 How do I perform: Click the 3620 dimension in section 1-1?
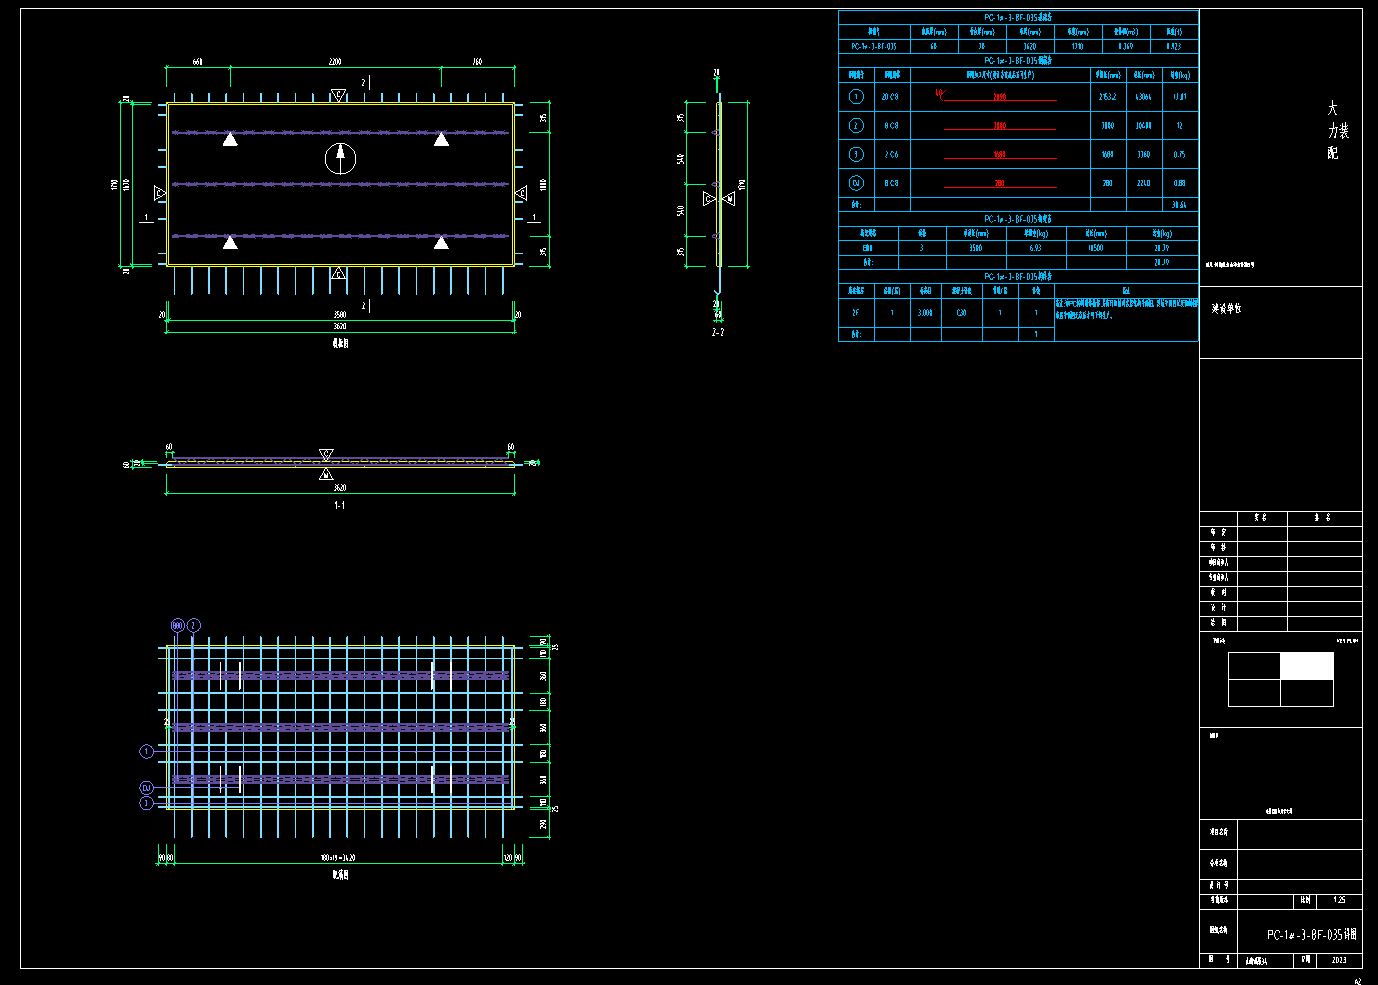coord(340,488)
